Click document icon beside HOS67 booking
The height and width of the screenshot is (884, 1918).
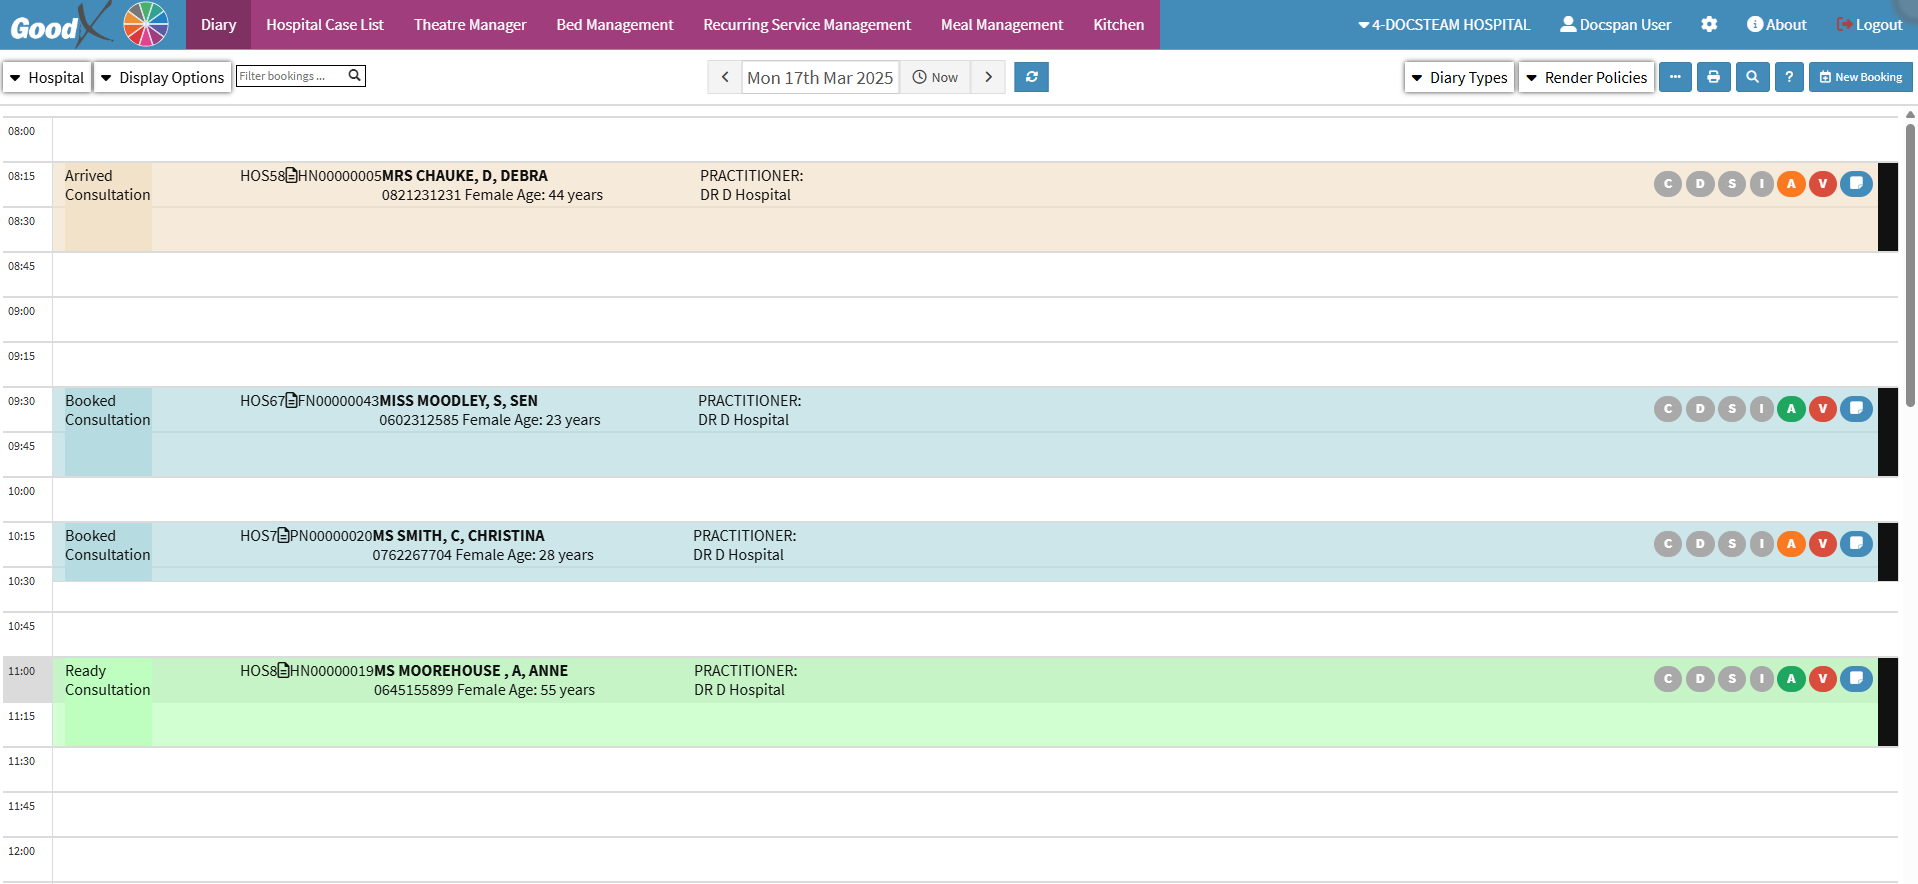(291, 401)
